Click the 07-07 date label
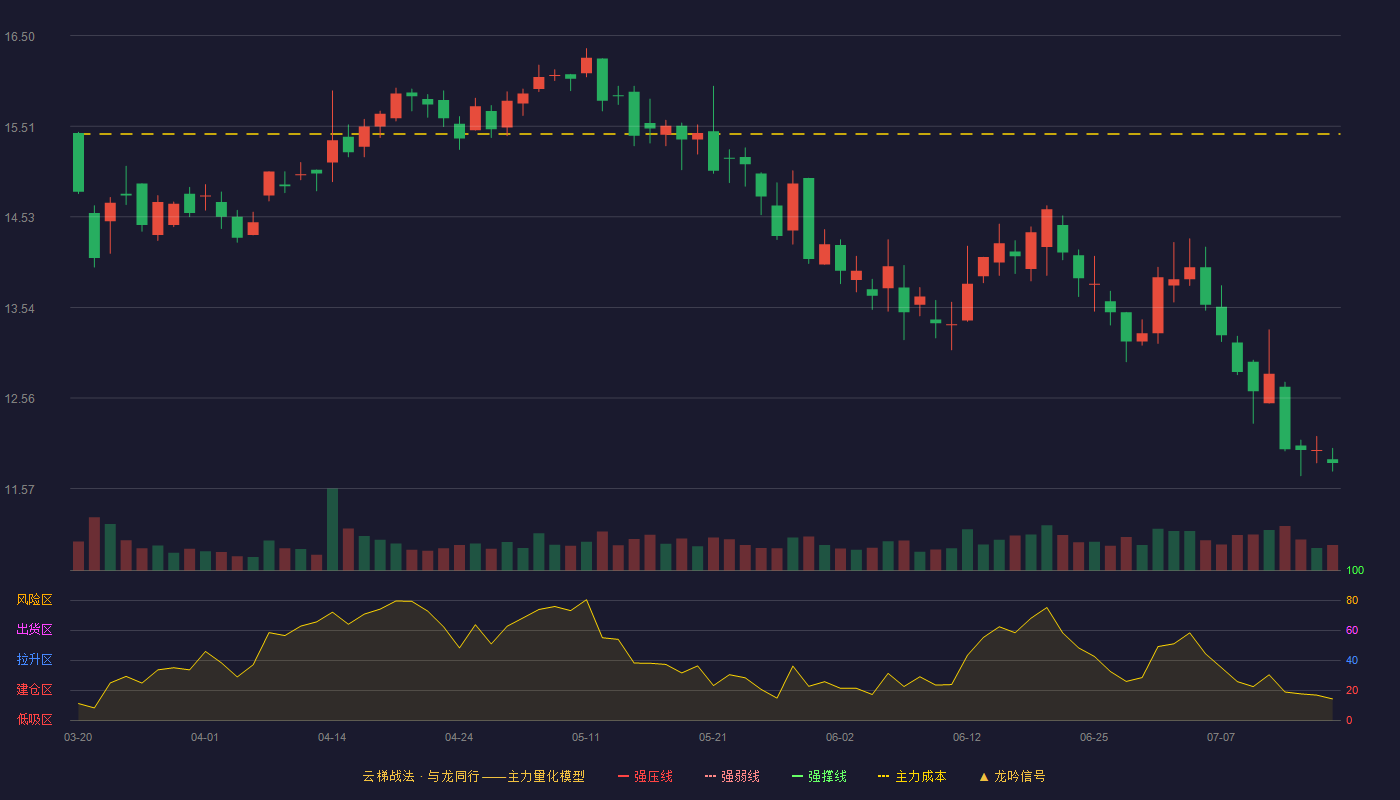This screenshot has width=1400, height=800. [1221, 737]
